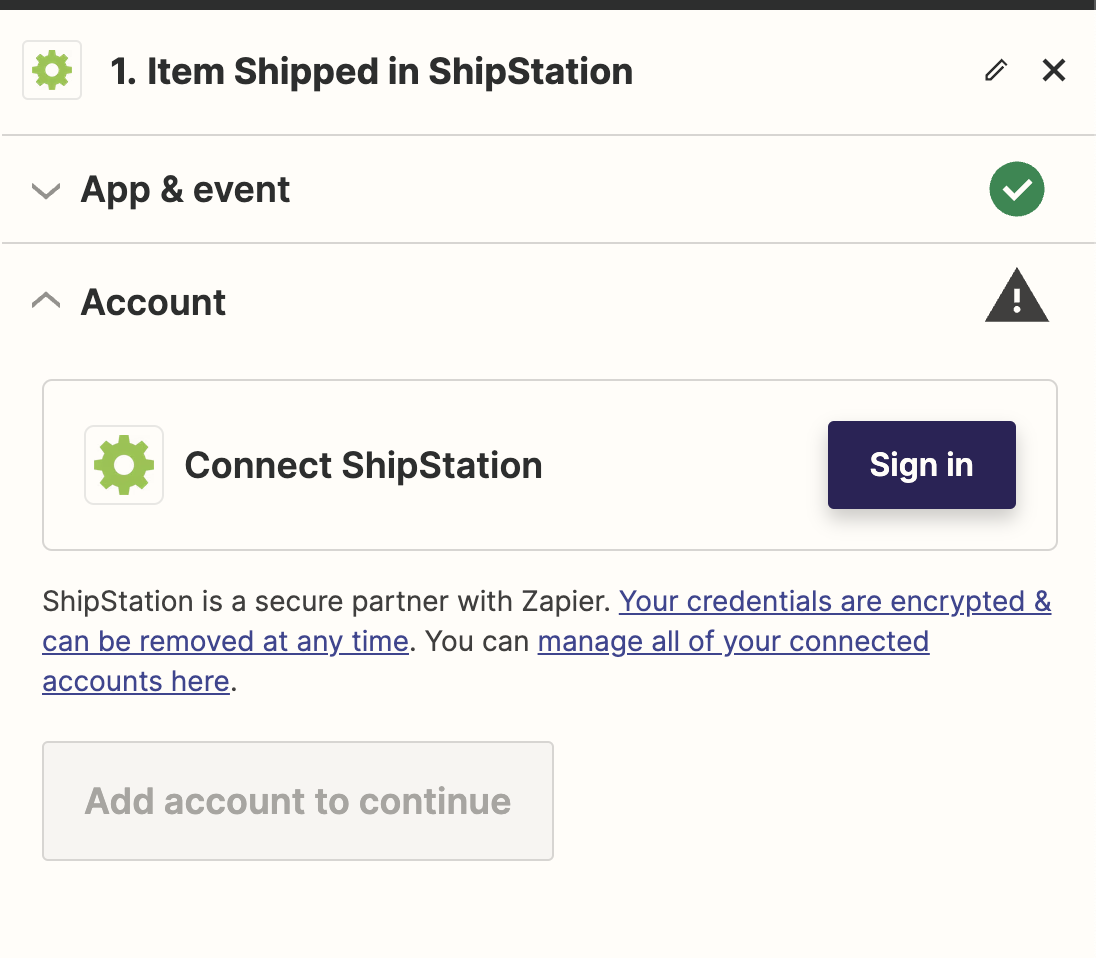Click the step title Item Shipped in ShipStation
1096x958 pixels.
pyautogui.click(x=371, y=72)
